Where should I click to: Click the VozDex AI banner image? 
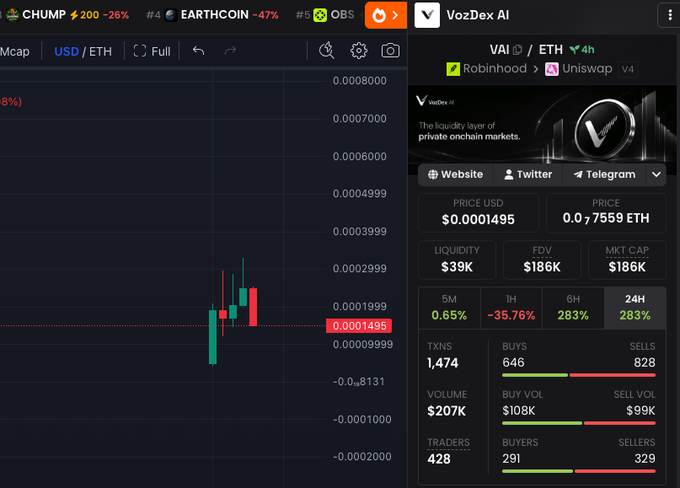pyautogui.click(x=542, y=125)
